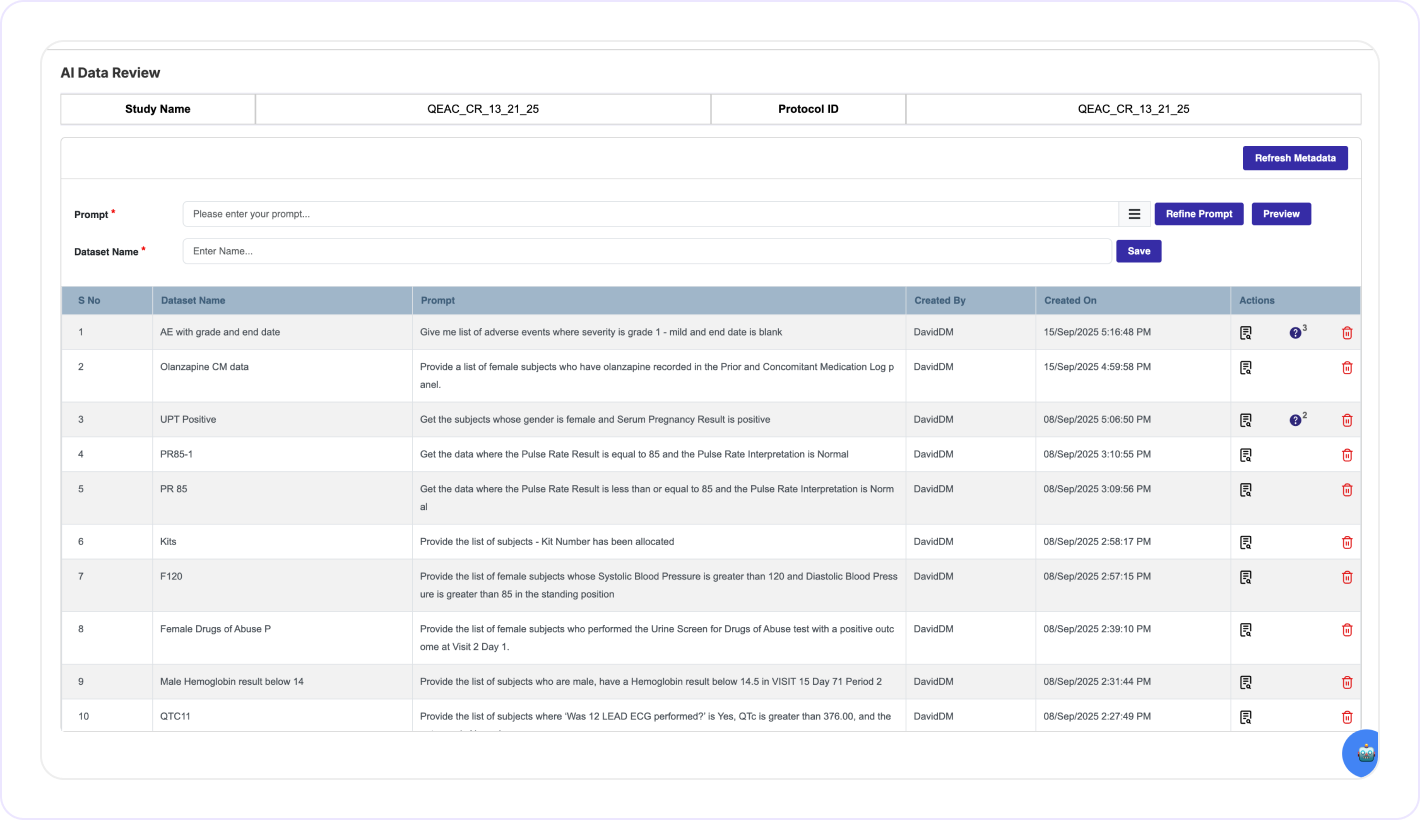Open the chatbot assistant icon
Screen dimensions: 1420x820
coord(1360,753)
